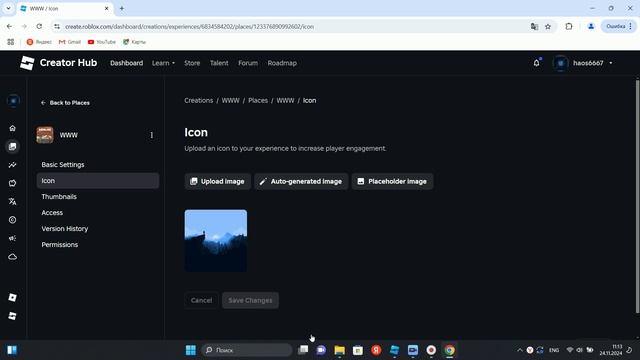
Task: Open a new browser tab
Action: [x=122, y=8]
